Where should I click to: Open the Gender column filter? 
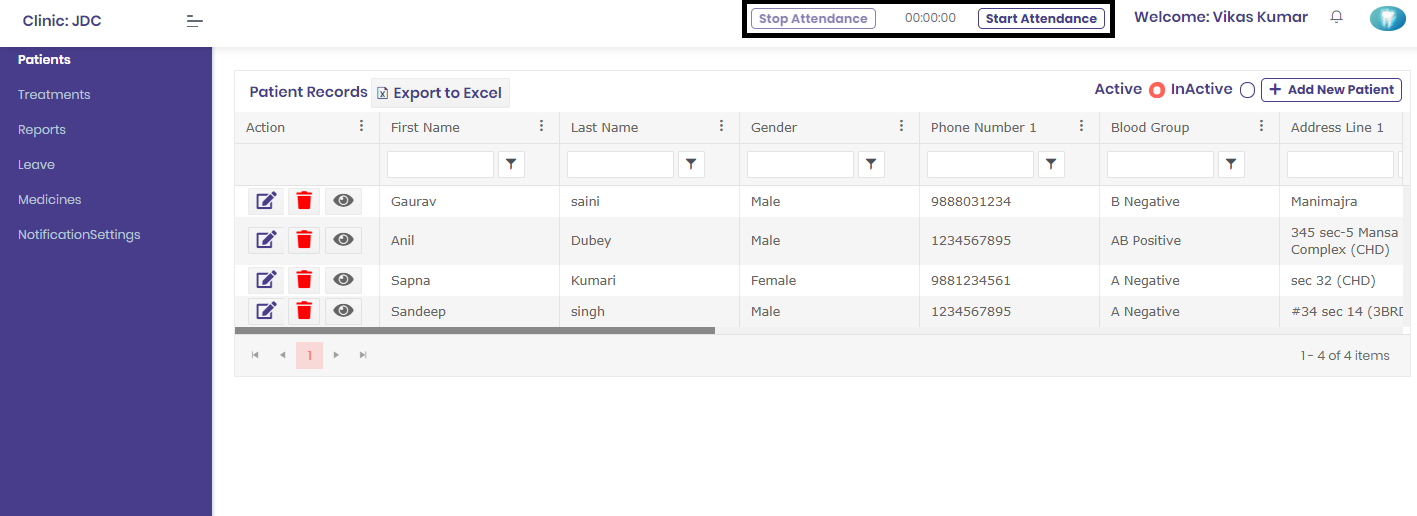(871, 165)
